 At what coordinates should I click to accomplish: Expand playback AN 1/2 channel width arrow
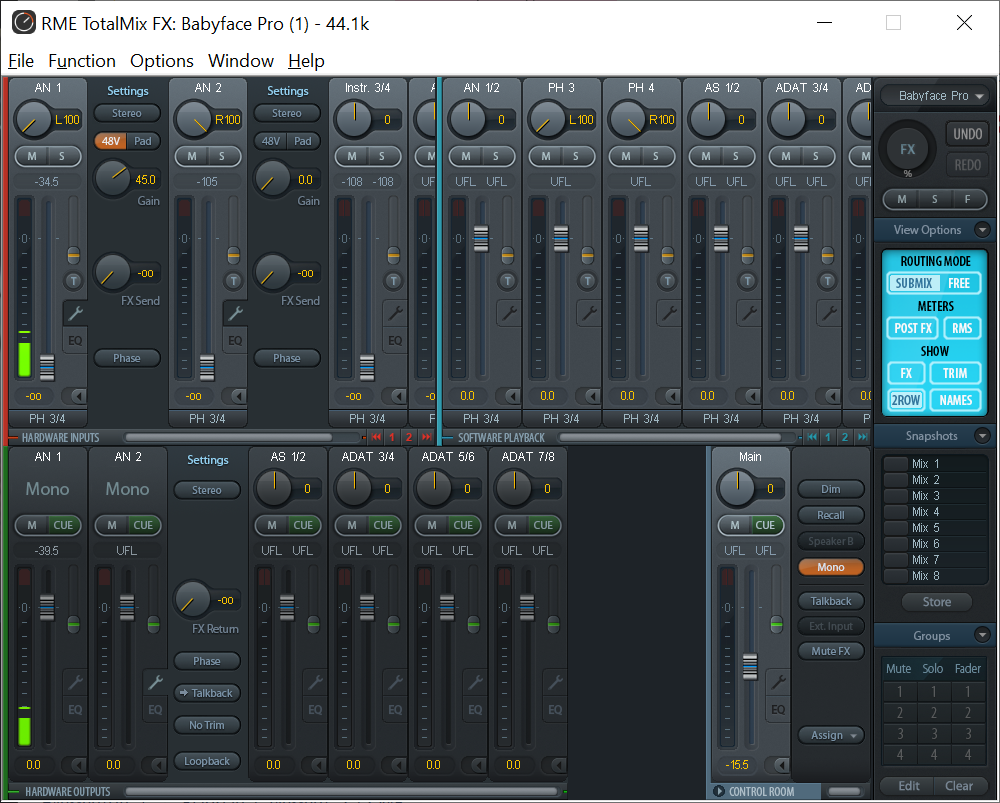coord(511,396)
